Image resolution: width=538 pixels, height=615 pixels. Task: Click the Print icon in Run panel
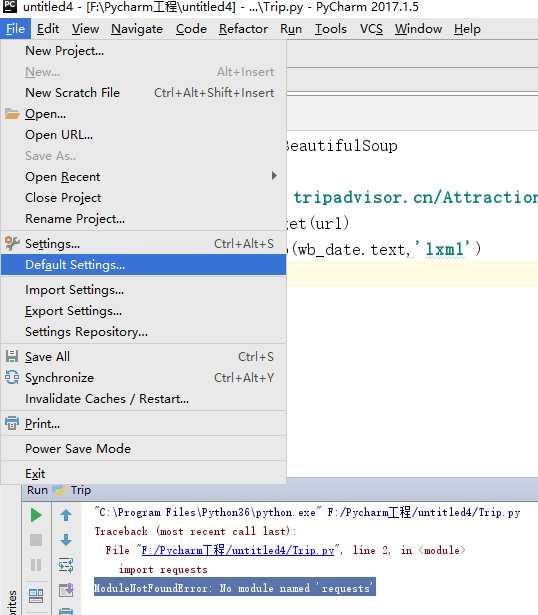coord(66,611)
